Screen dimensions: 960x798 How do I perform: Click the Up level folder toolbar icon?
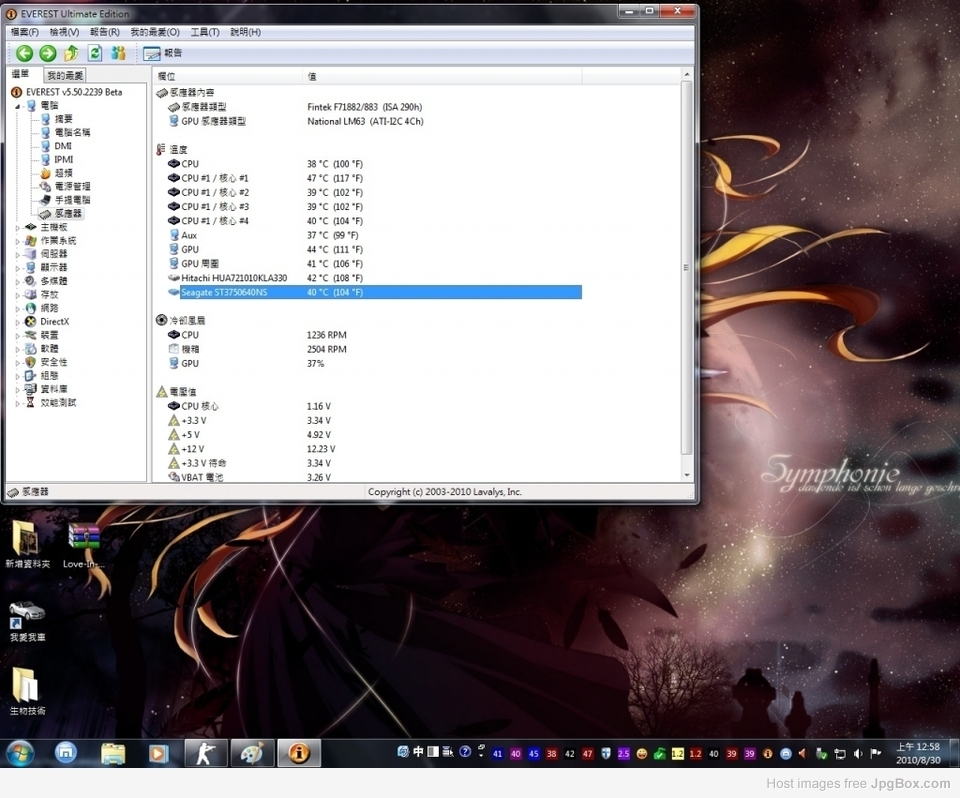(x=71, y=53)
